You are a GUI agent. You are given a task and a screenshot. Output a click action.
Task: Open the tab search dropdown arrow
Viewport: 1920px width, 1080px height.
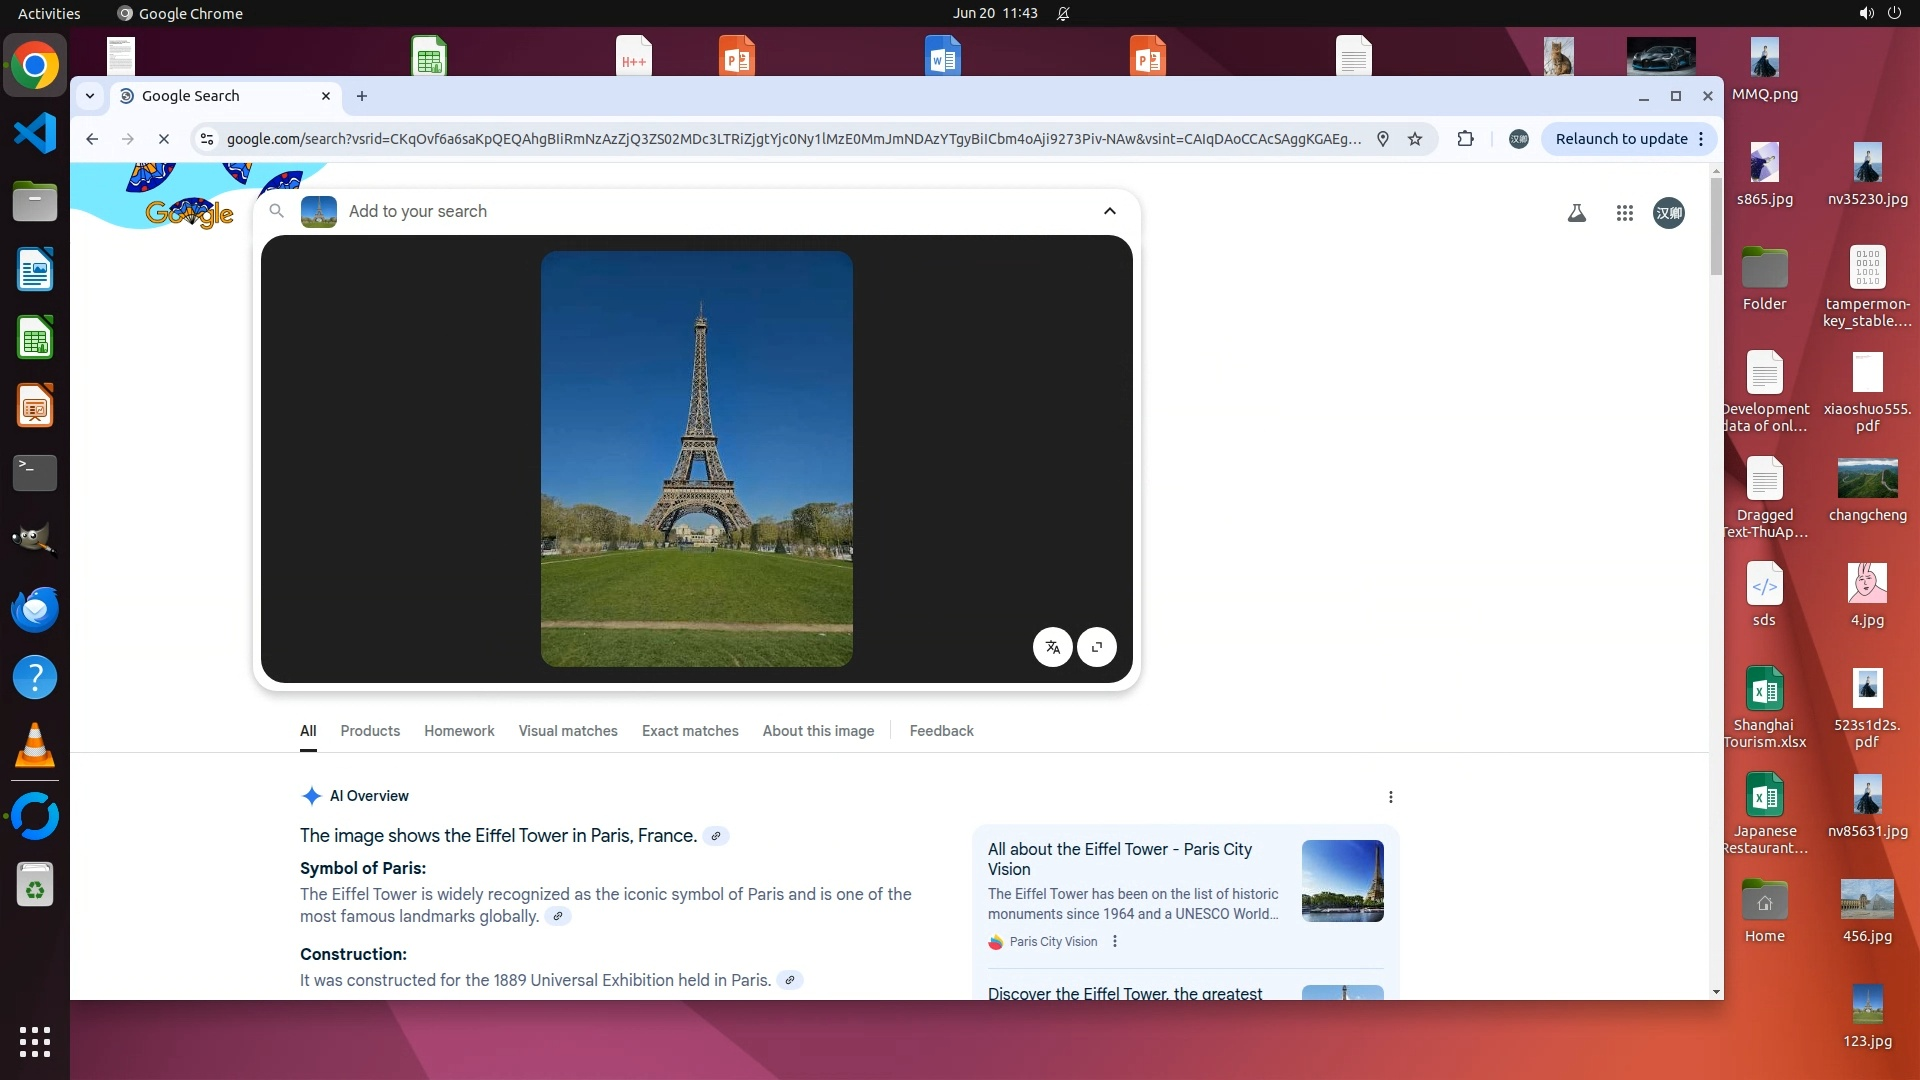[x=90, y=96]
